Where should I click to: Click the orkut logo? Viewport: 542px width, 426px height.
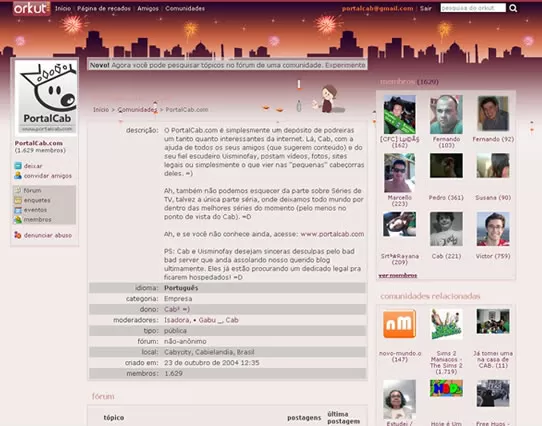click(32, 8)
